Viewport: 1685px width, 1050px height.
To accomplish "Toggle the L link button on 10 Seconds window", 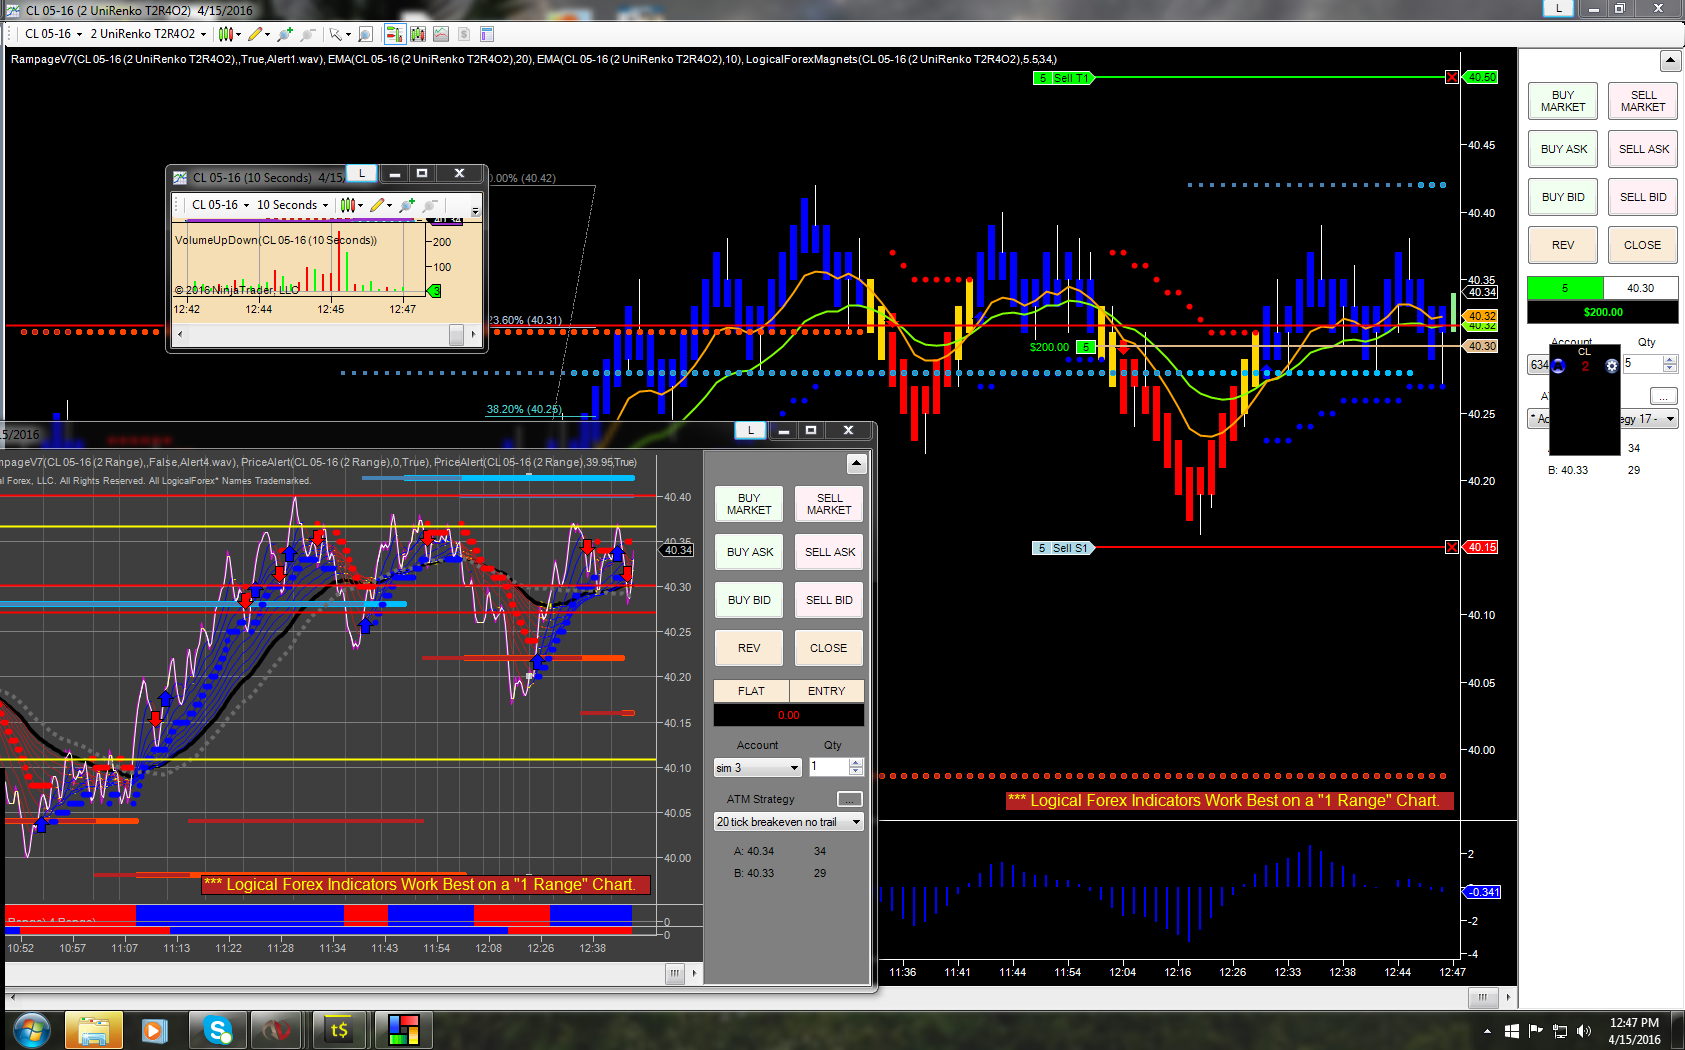I will [x=362, y=173].
